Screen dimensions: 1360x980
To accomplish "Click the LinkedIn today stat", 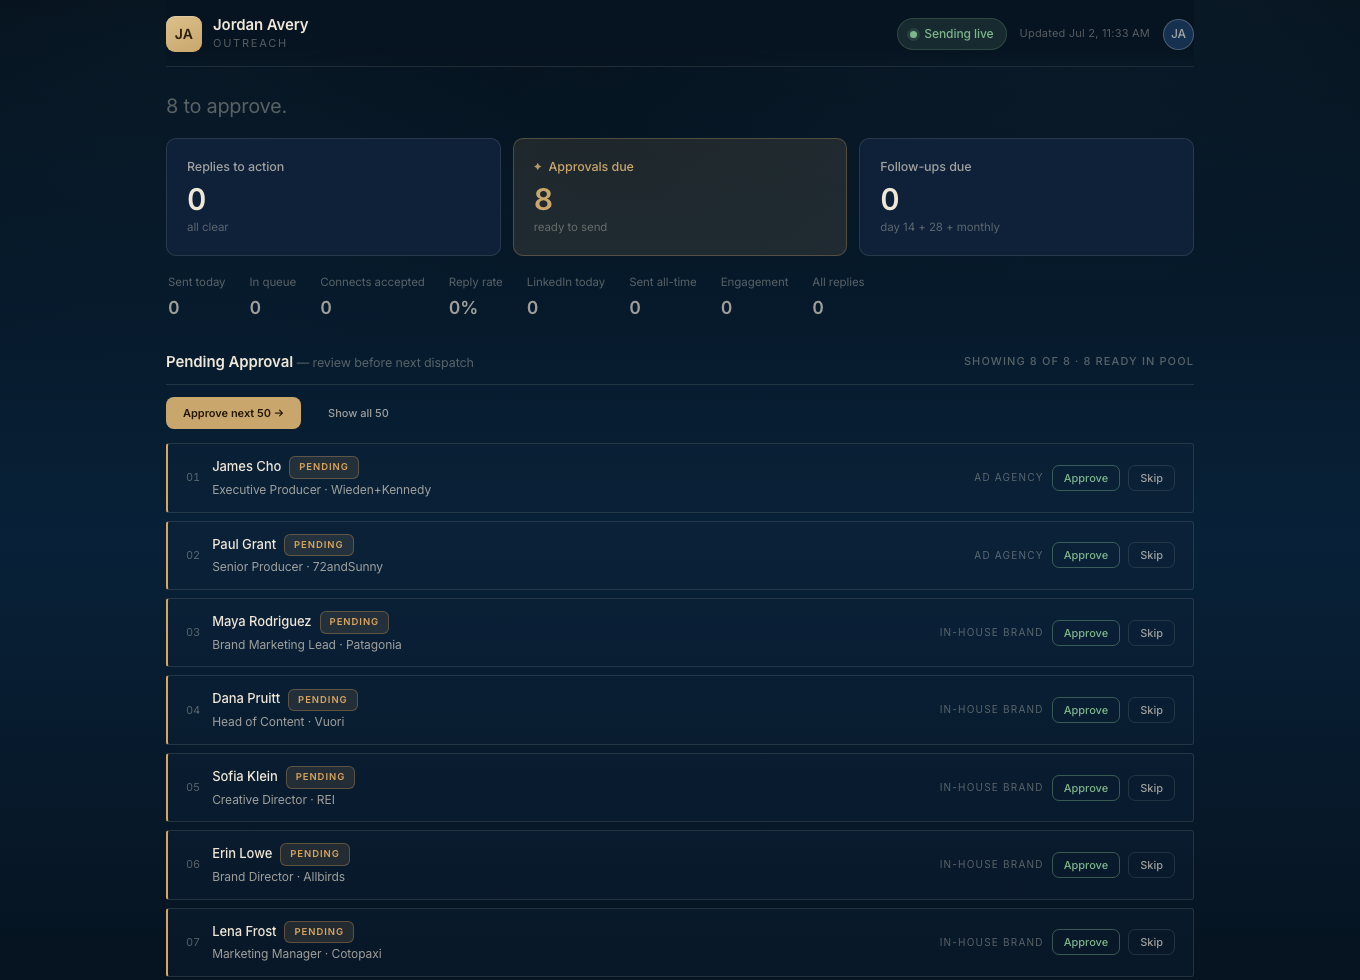I will (x=566, y=296).
